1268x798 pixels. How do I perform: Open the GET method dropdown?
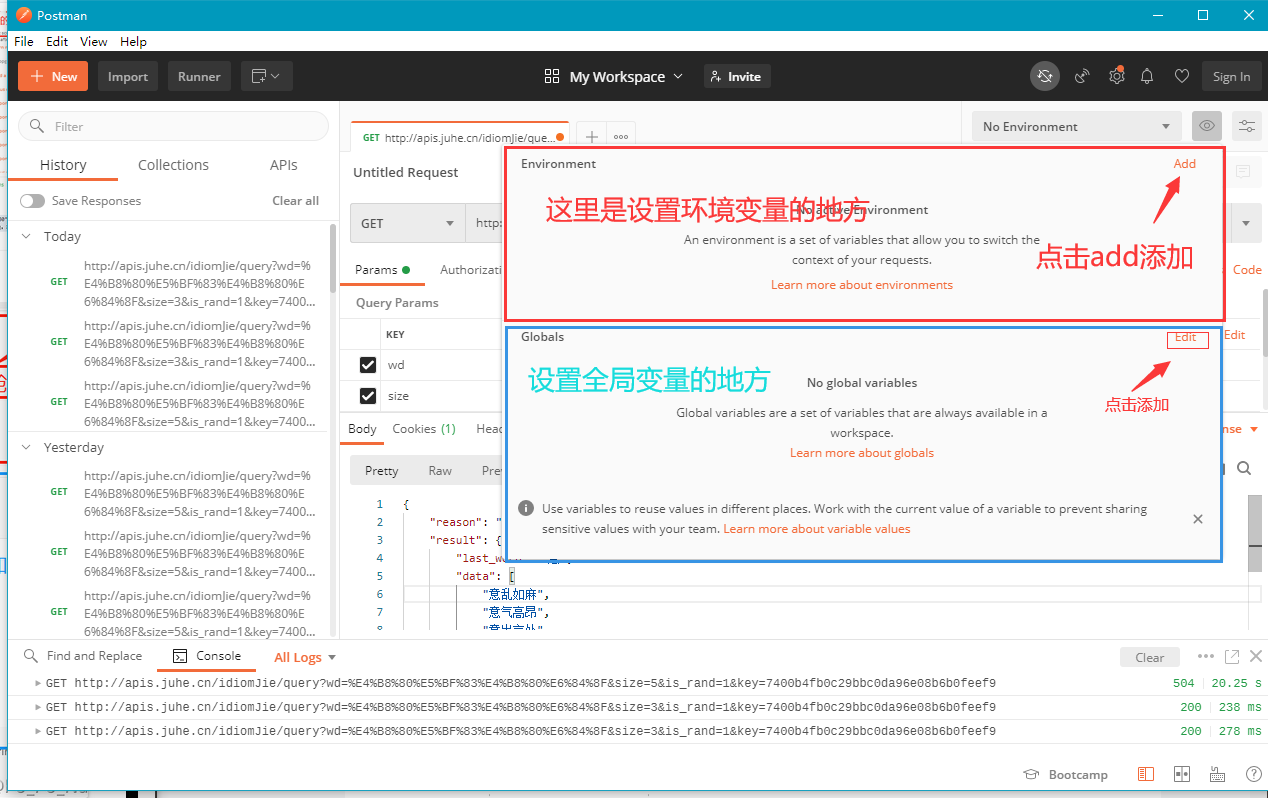407,223
